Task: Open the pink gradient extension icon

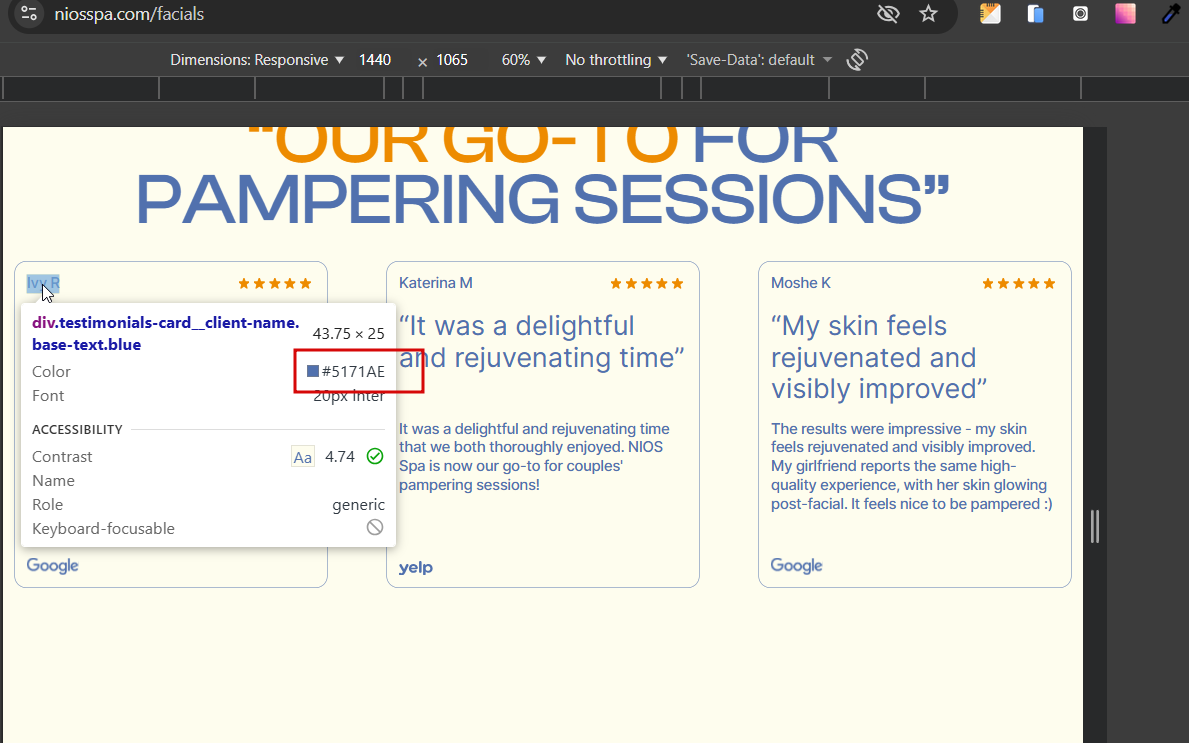Action: (x=1125, y=14)
